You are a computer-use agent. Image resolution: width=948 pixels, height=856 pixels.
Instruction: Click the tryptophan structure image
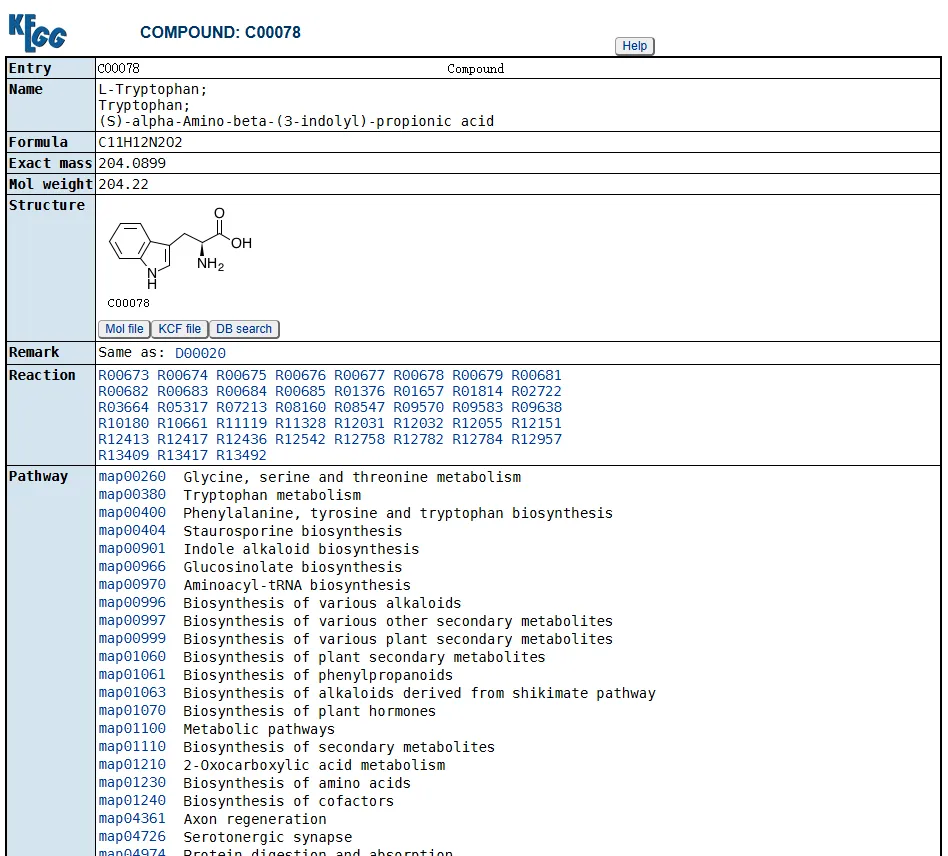click(x=180, y=251)
